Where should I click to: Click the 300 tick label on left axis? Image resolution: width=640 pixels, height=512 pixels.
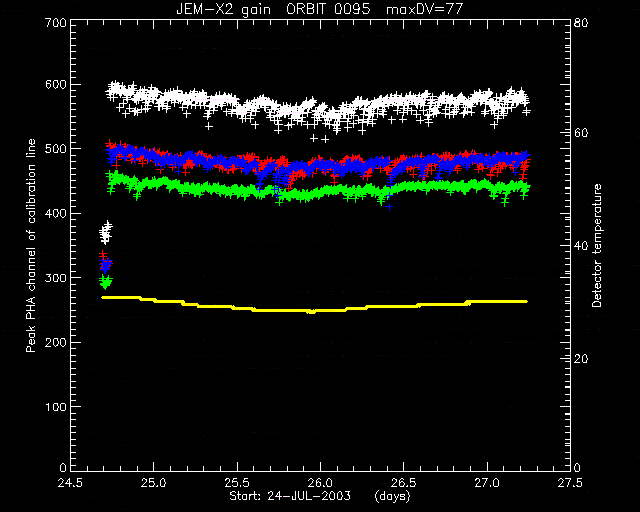click(x=56, y=278)
